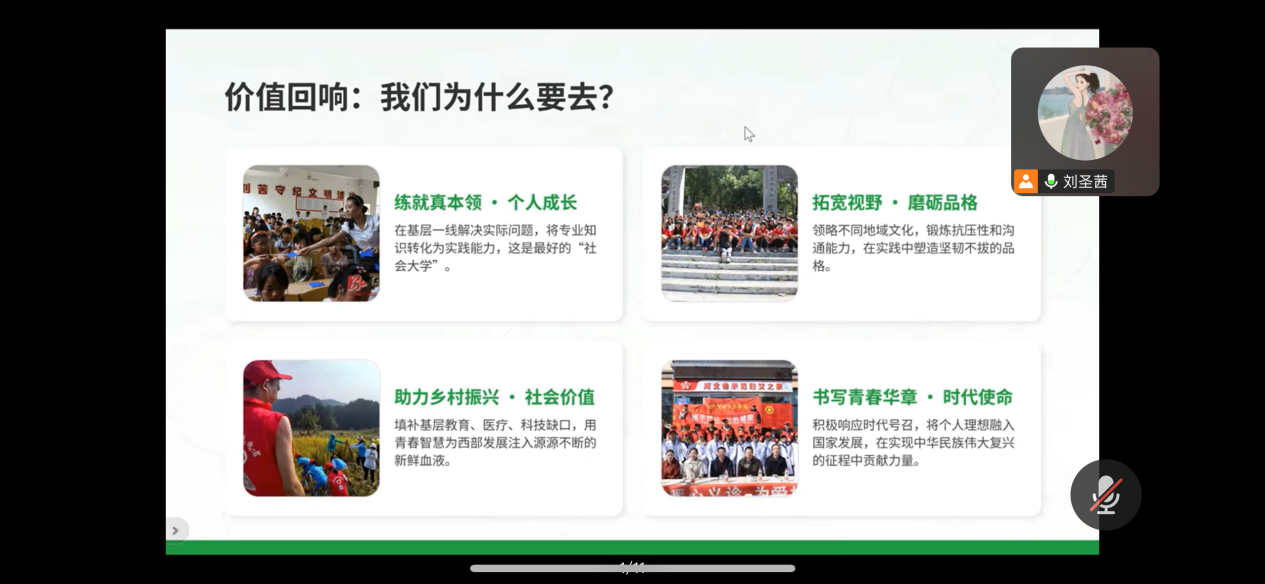Click the description text starting with 在基层一线
Screen dimensions: 1265x584
click(x=495, y=248)
